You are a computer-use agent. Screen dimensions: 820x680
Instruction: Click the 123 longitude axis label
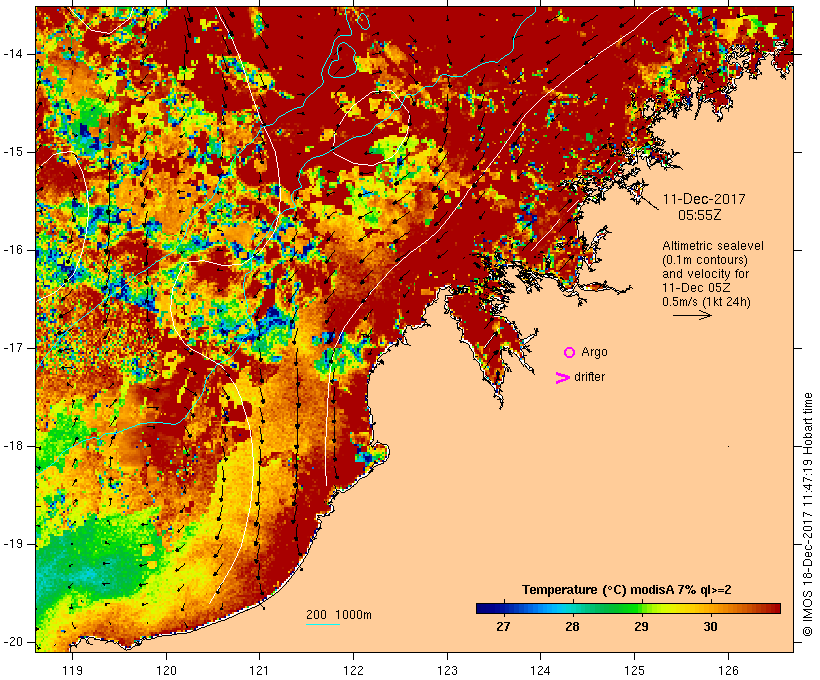coord(447,671)
